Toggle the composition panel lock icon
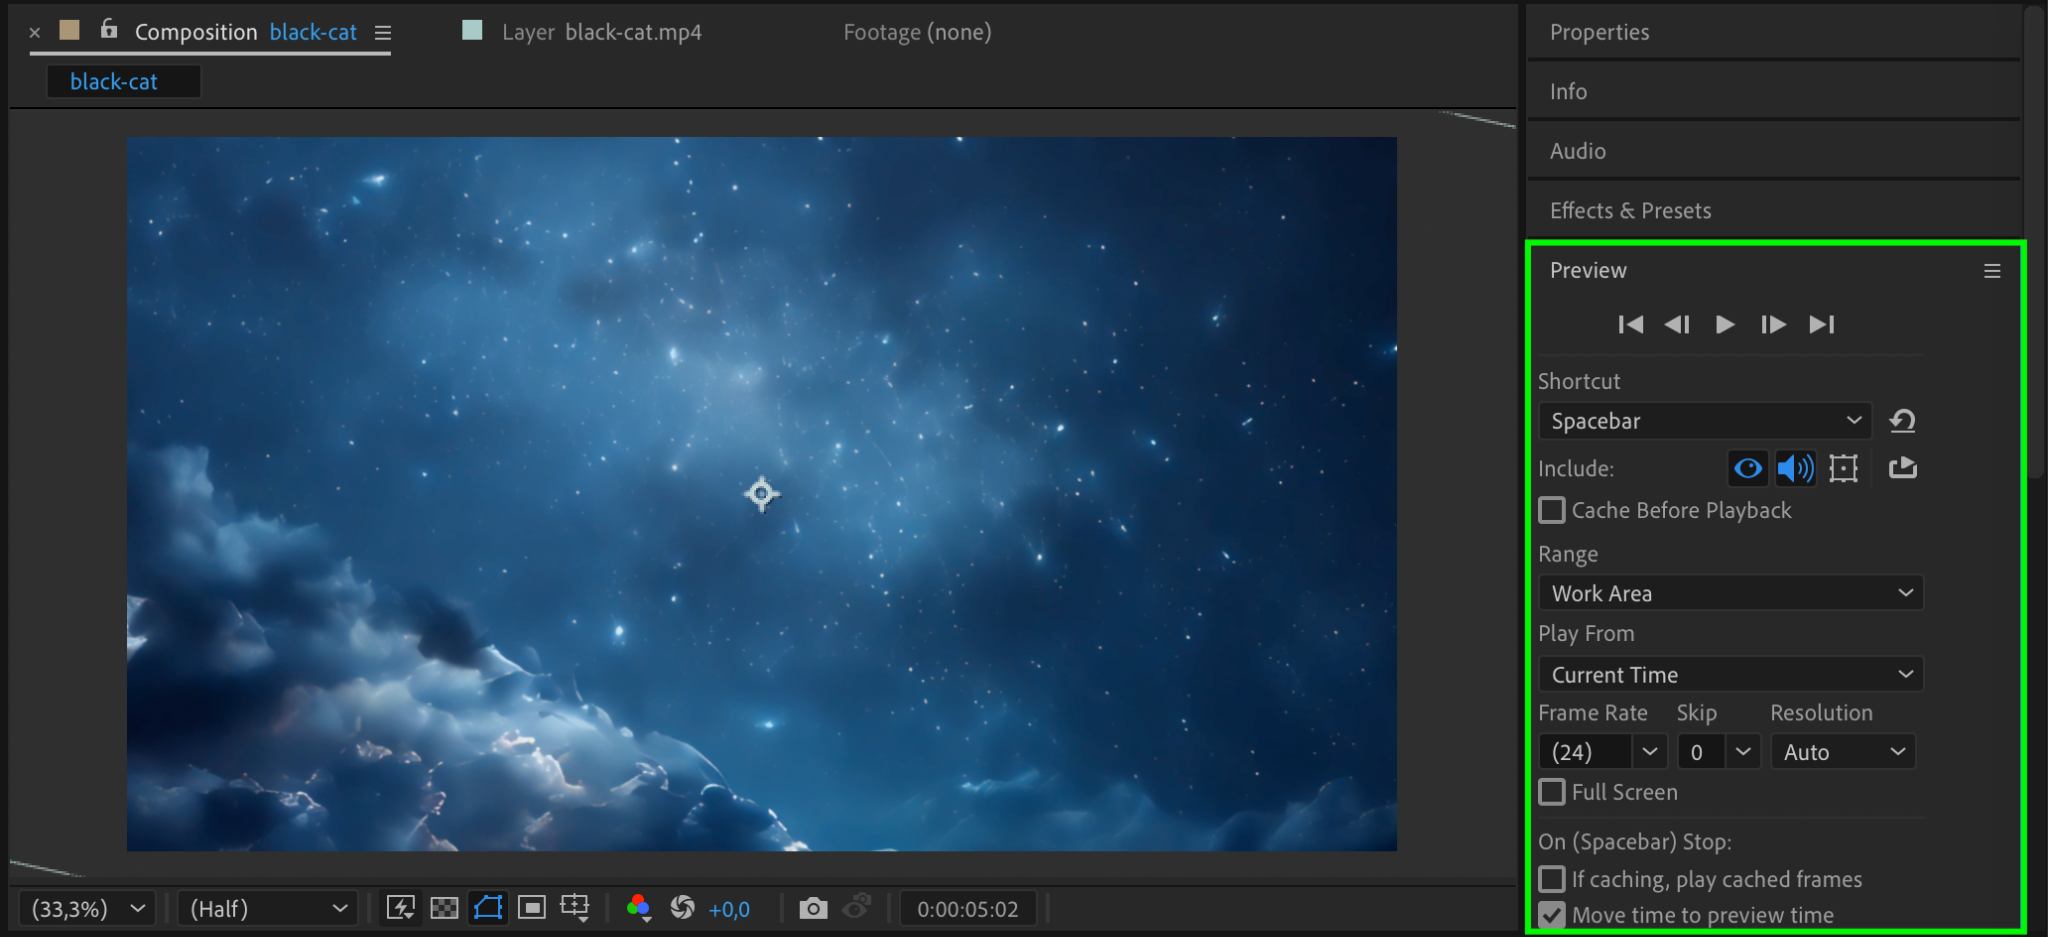Screen dimensions: 2048x937 click(109, 30)
